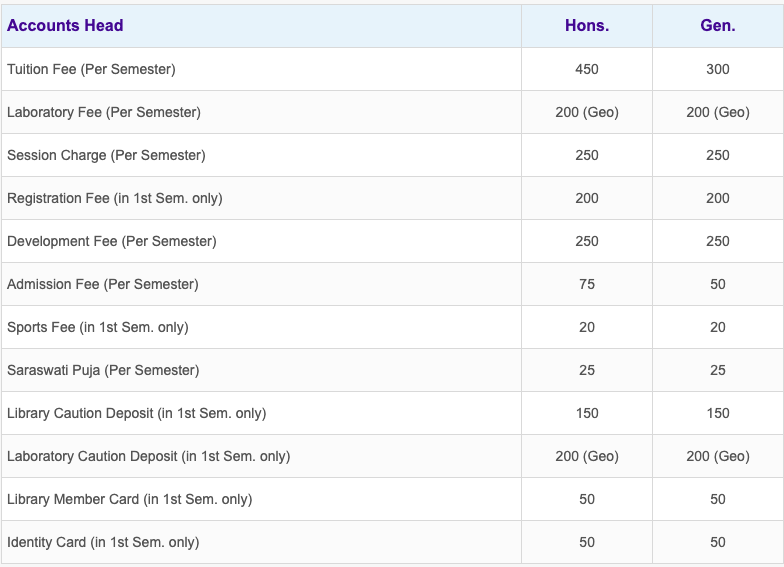Select the Tuition Fee (Per Semester) row label
This screenshot has height=567, width=784.
tap(91, 69)
